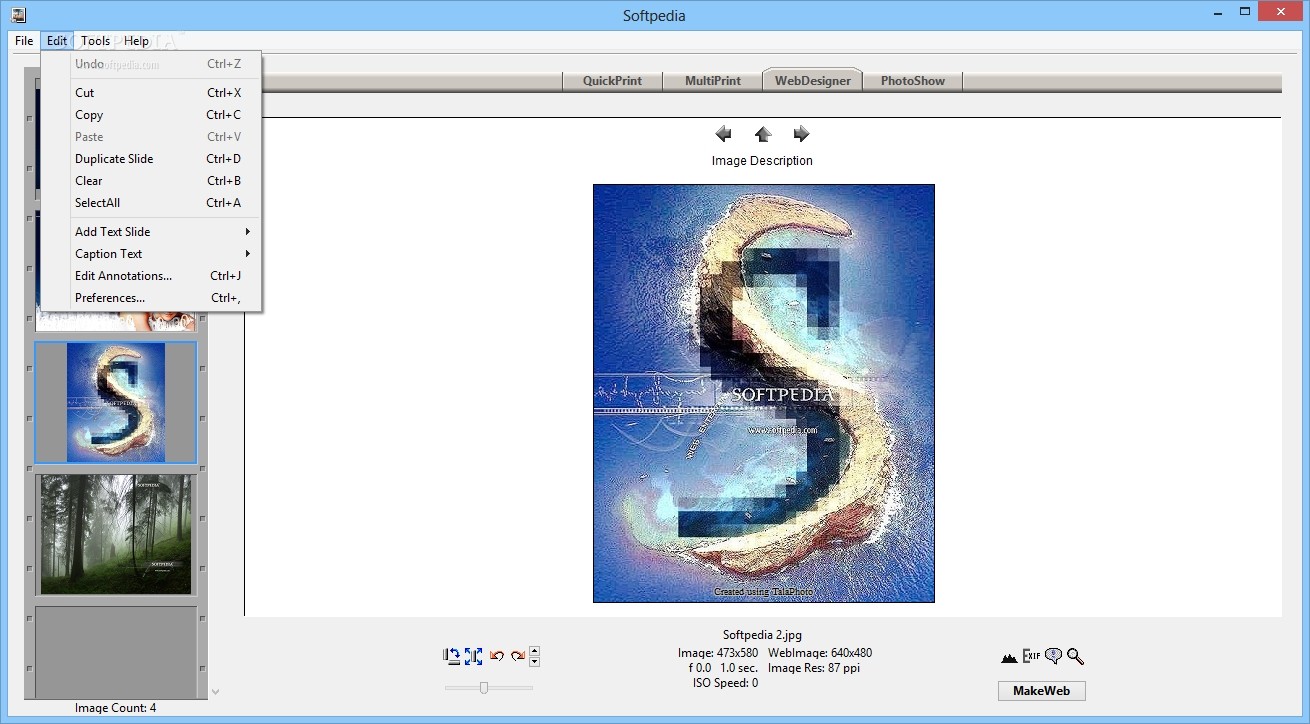1310x724 pixels.
Task: Select the WebDesigner tab
Action: coord(812,81)
